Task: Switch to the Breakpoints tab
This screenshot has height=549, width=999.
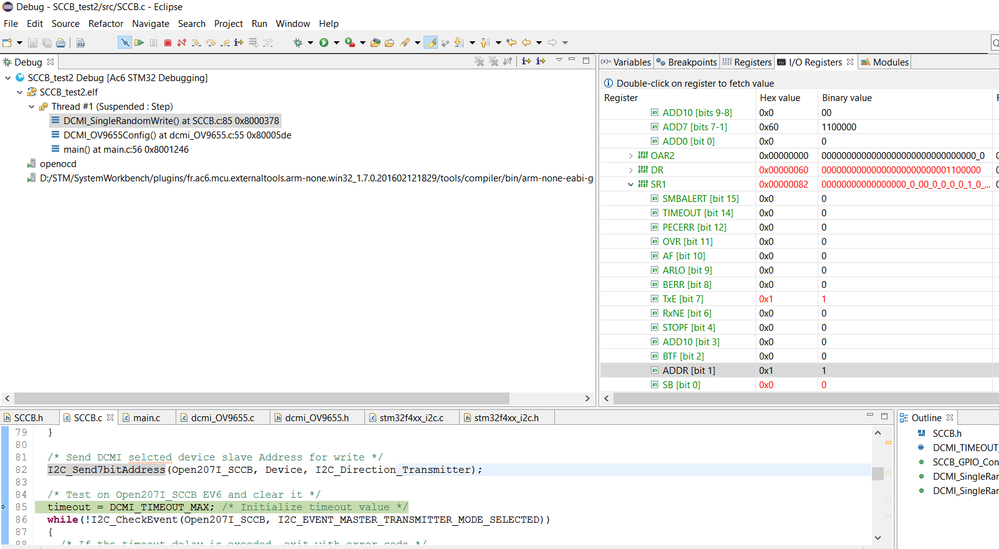Action: [687, 62]
